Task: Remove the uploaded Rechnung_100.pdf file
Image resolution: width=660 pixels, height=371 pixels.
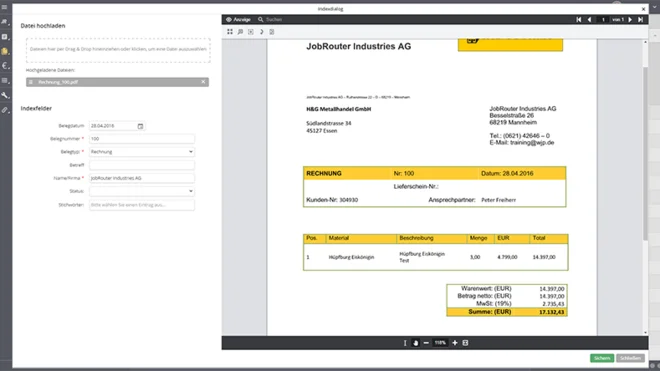Action: (203, 82)
